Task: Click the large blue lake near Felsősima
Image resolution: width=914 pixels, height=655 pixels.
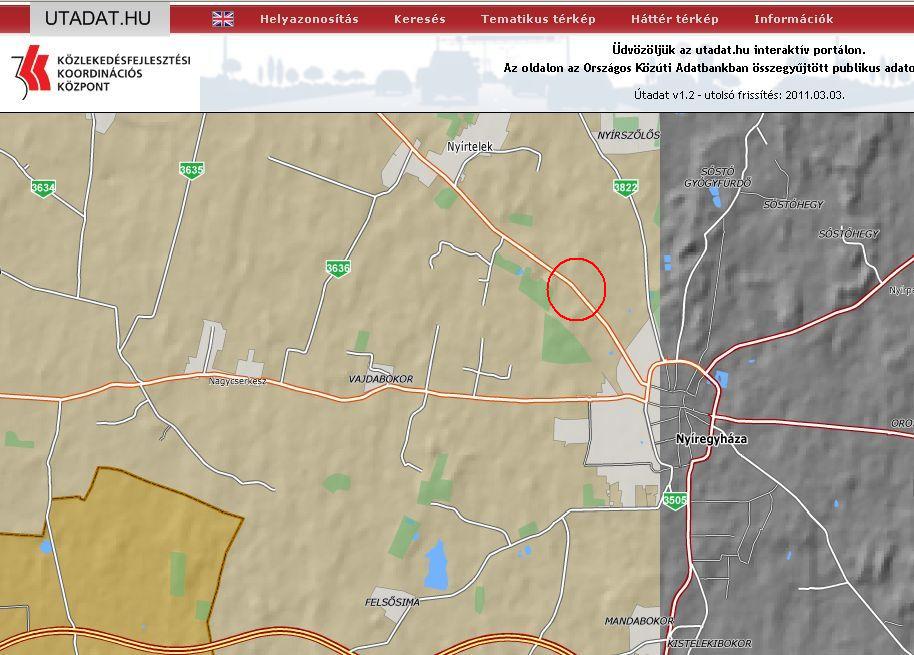Action: click(x=436, y=566)
